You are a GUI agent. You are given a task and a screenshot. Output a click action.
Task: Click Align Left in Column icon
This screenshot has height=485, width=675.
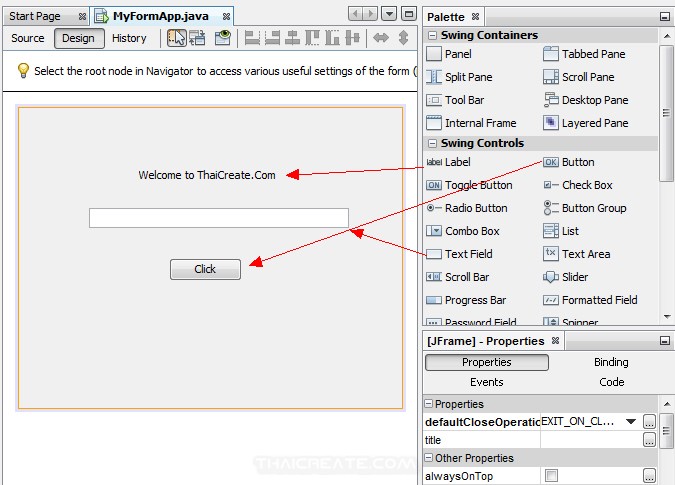pos(252,38)
